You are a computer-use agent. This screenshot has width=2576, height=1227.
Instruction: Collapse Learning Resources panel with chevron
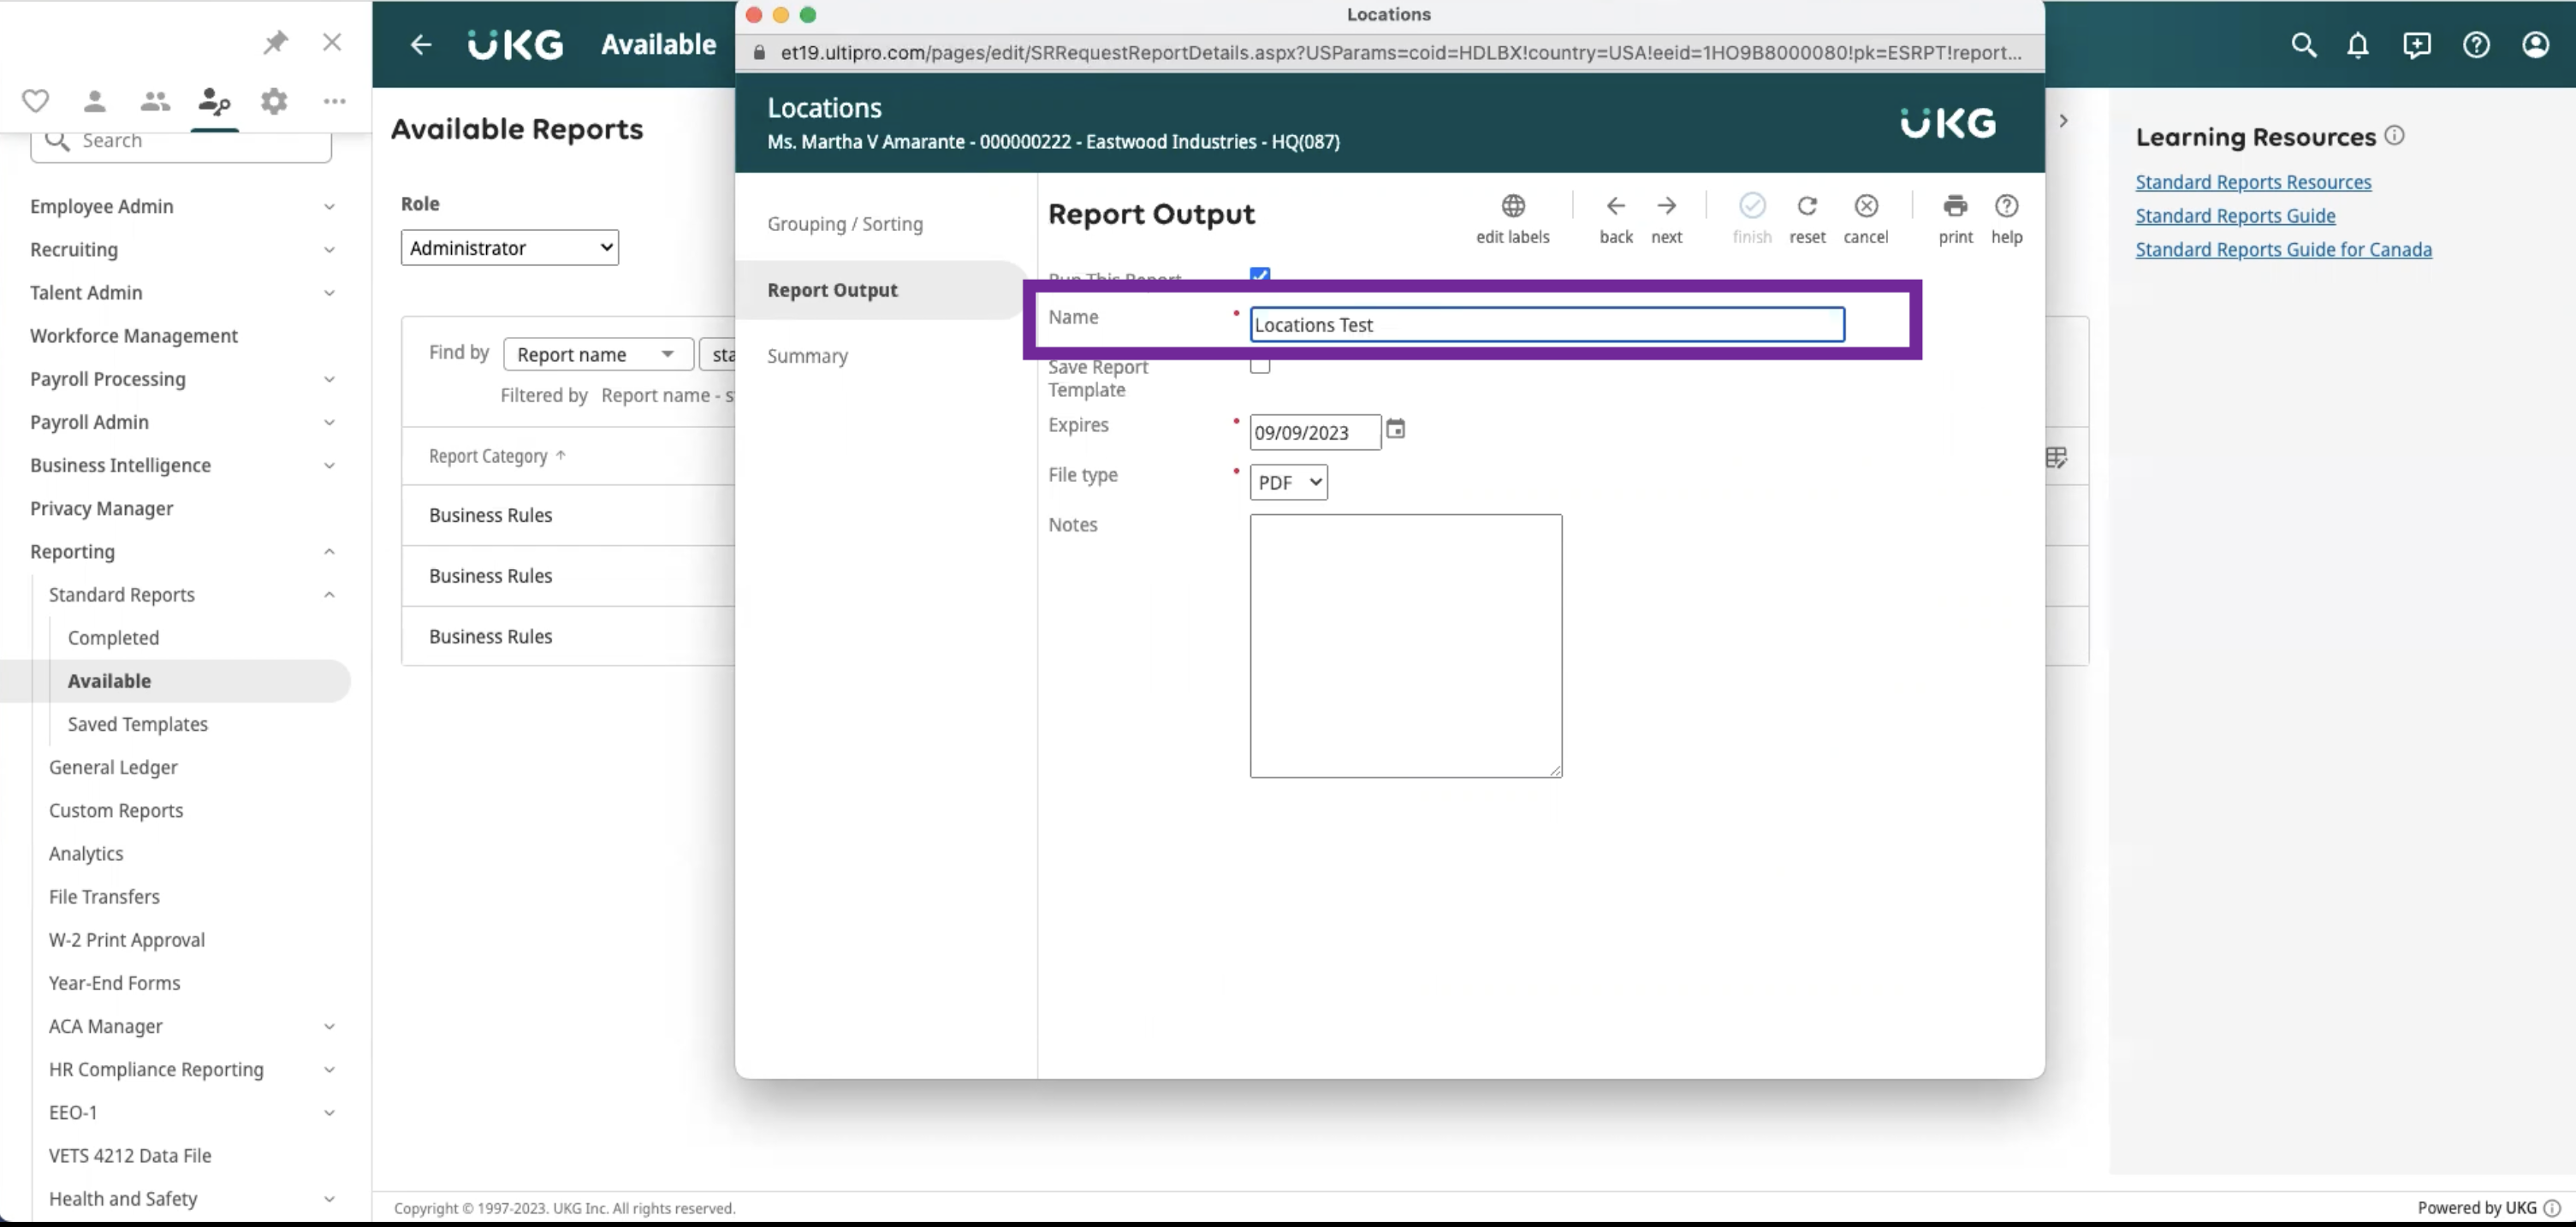pos(2063,120)
